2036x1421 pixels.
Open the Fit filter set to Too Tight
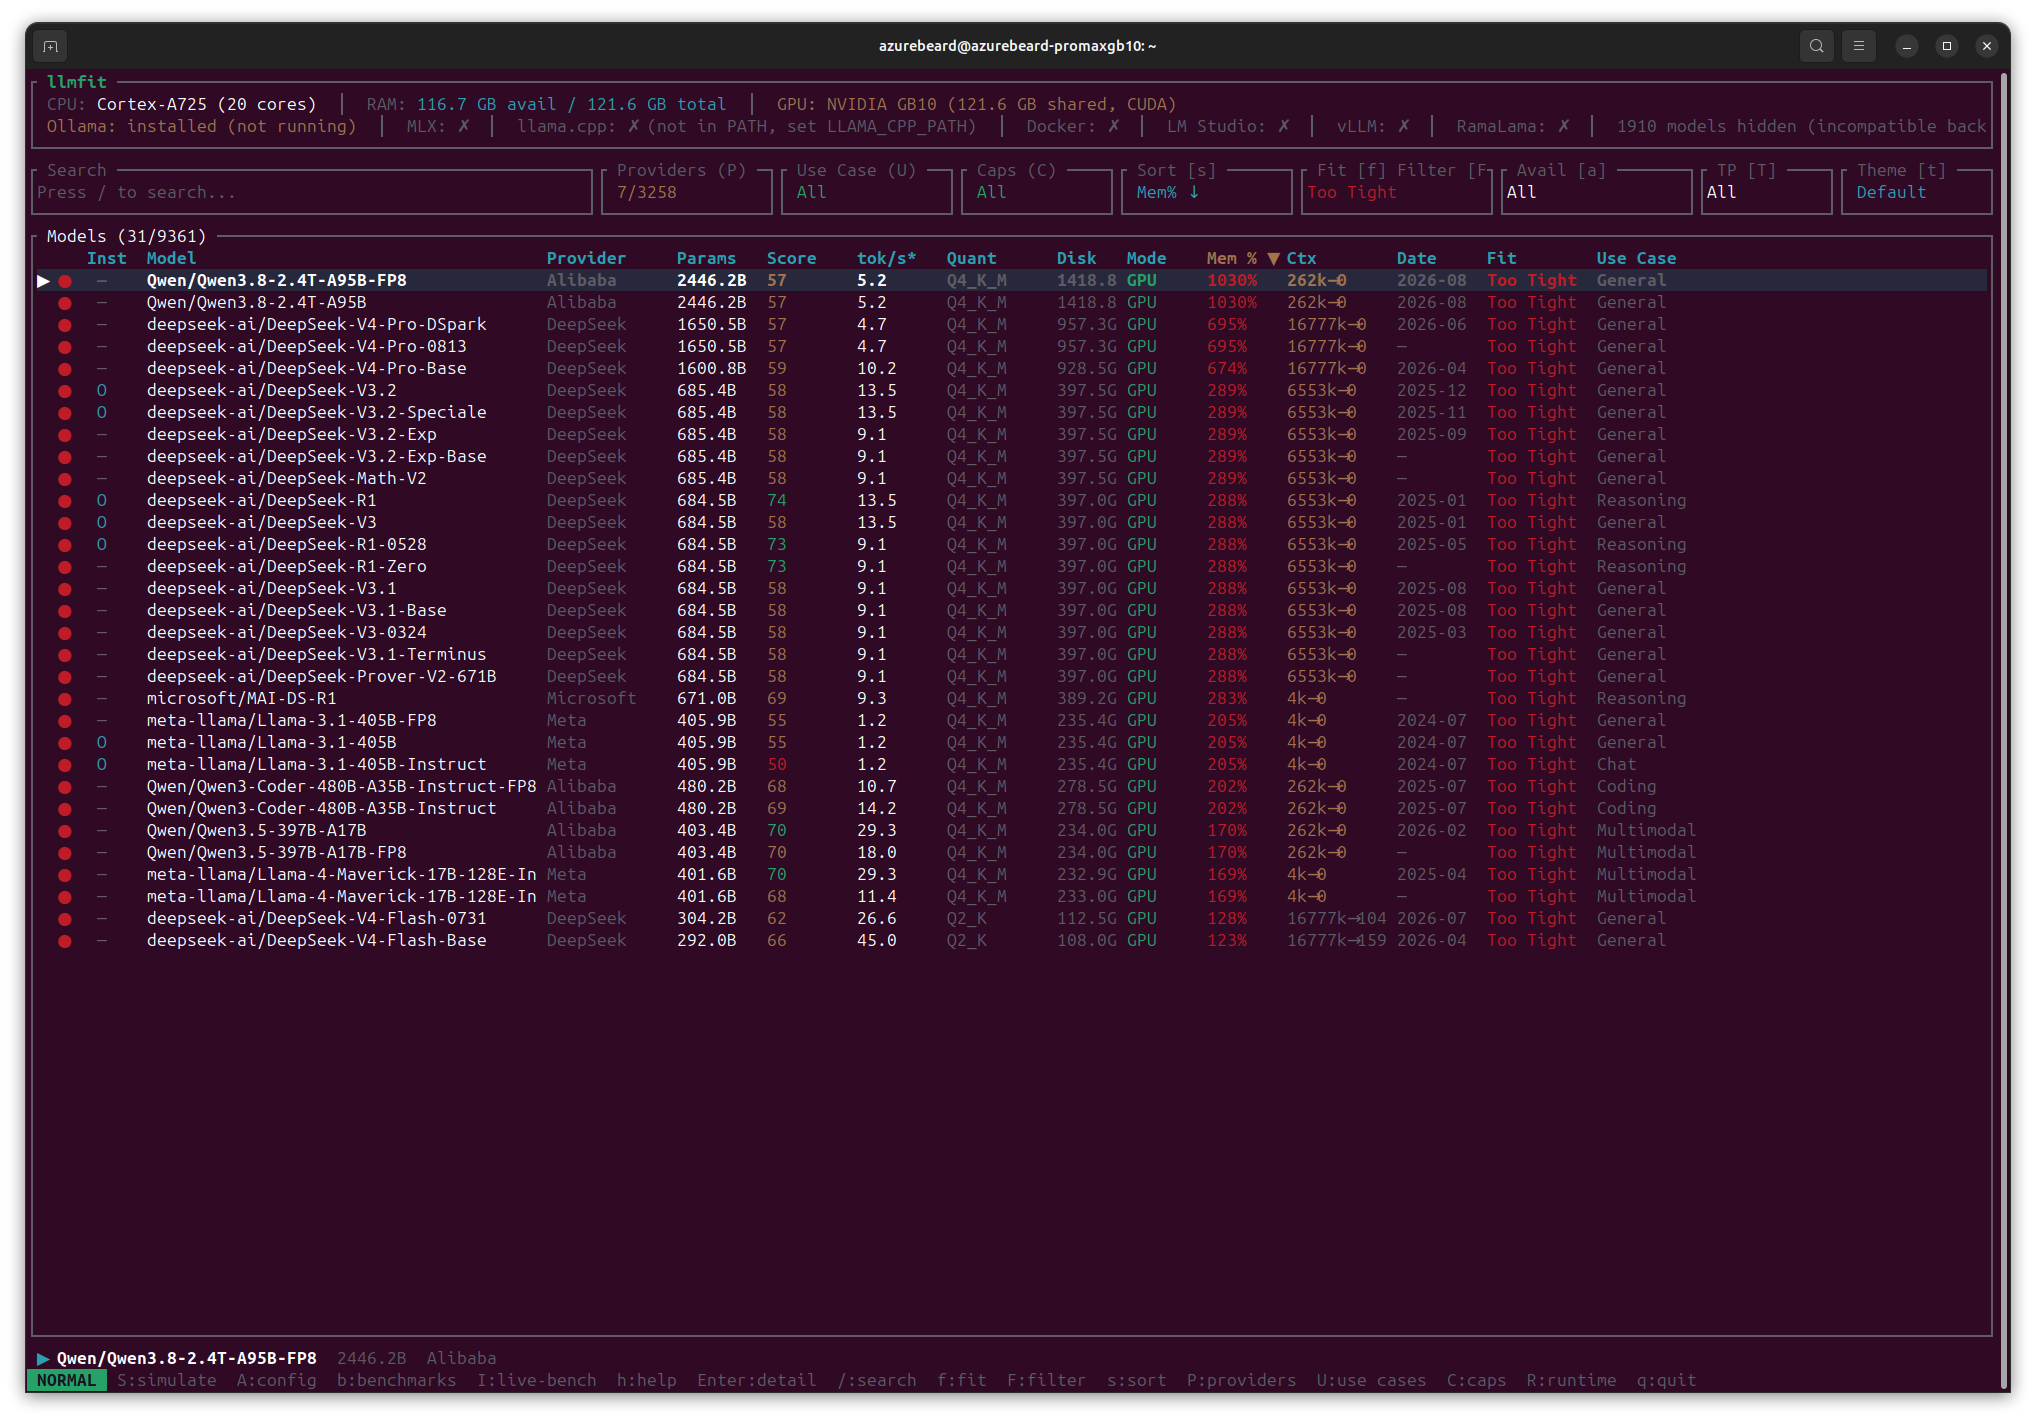(1396, 192)
